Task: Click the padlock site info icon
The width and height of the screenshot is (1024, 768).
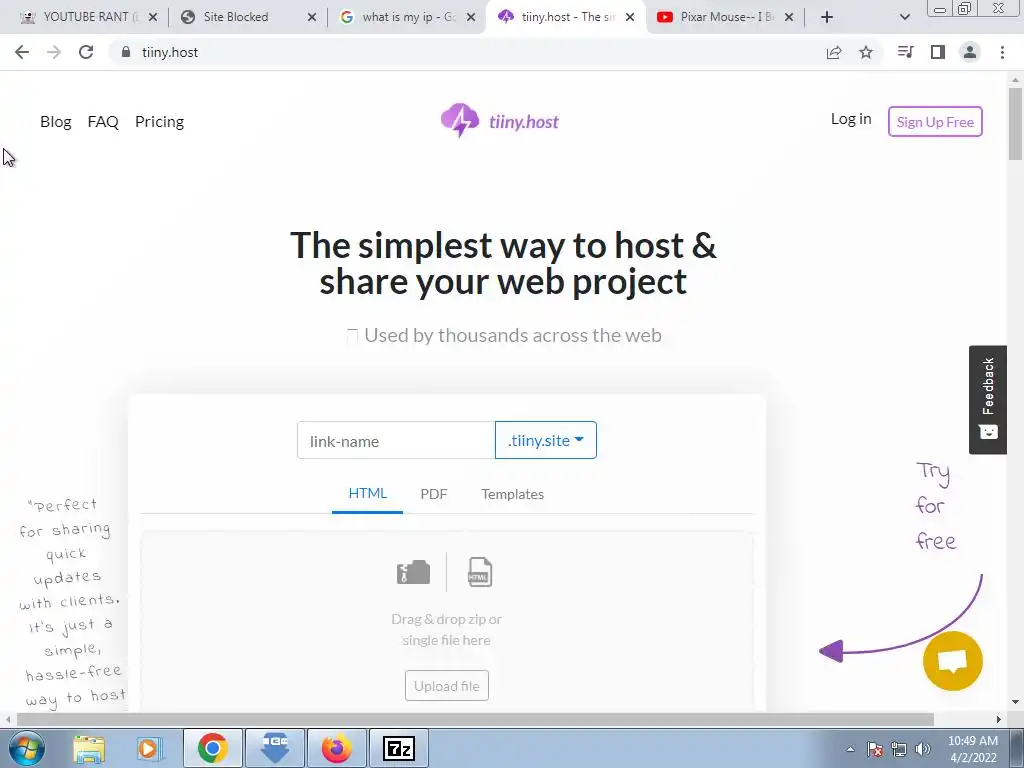Action: coord(126,52)
